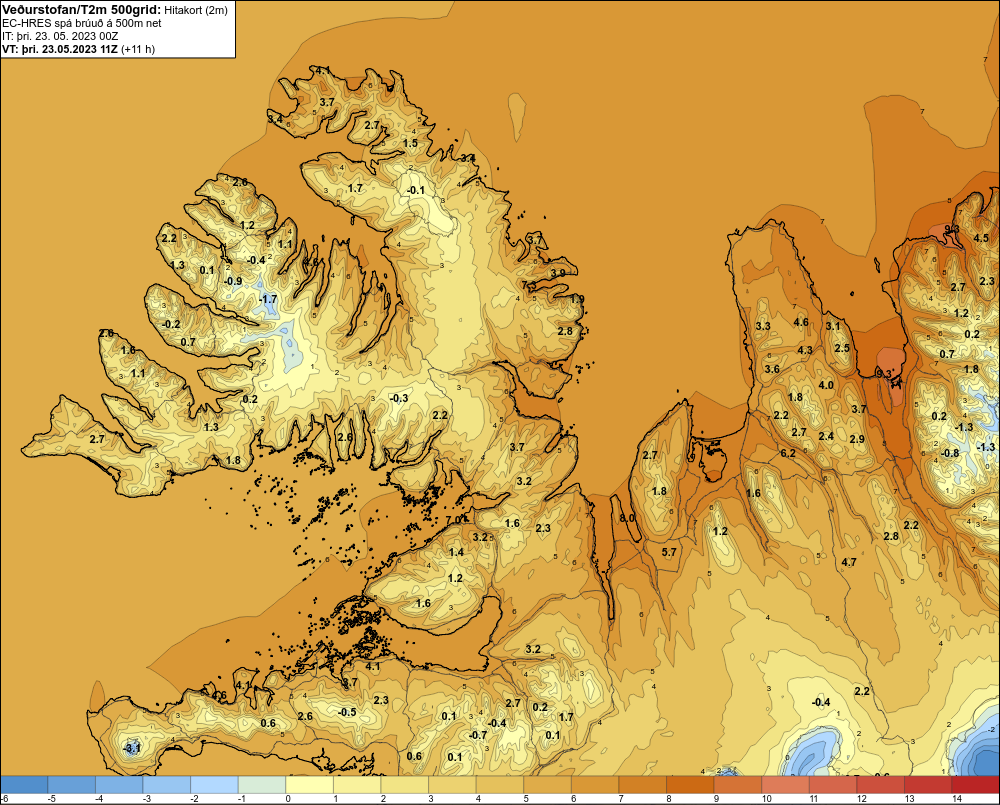Screen dimensions: 1000x805
Task: Click the dark red swatch right of 14
Action: 976,785
